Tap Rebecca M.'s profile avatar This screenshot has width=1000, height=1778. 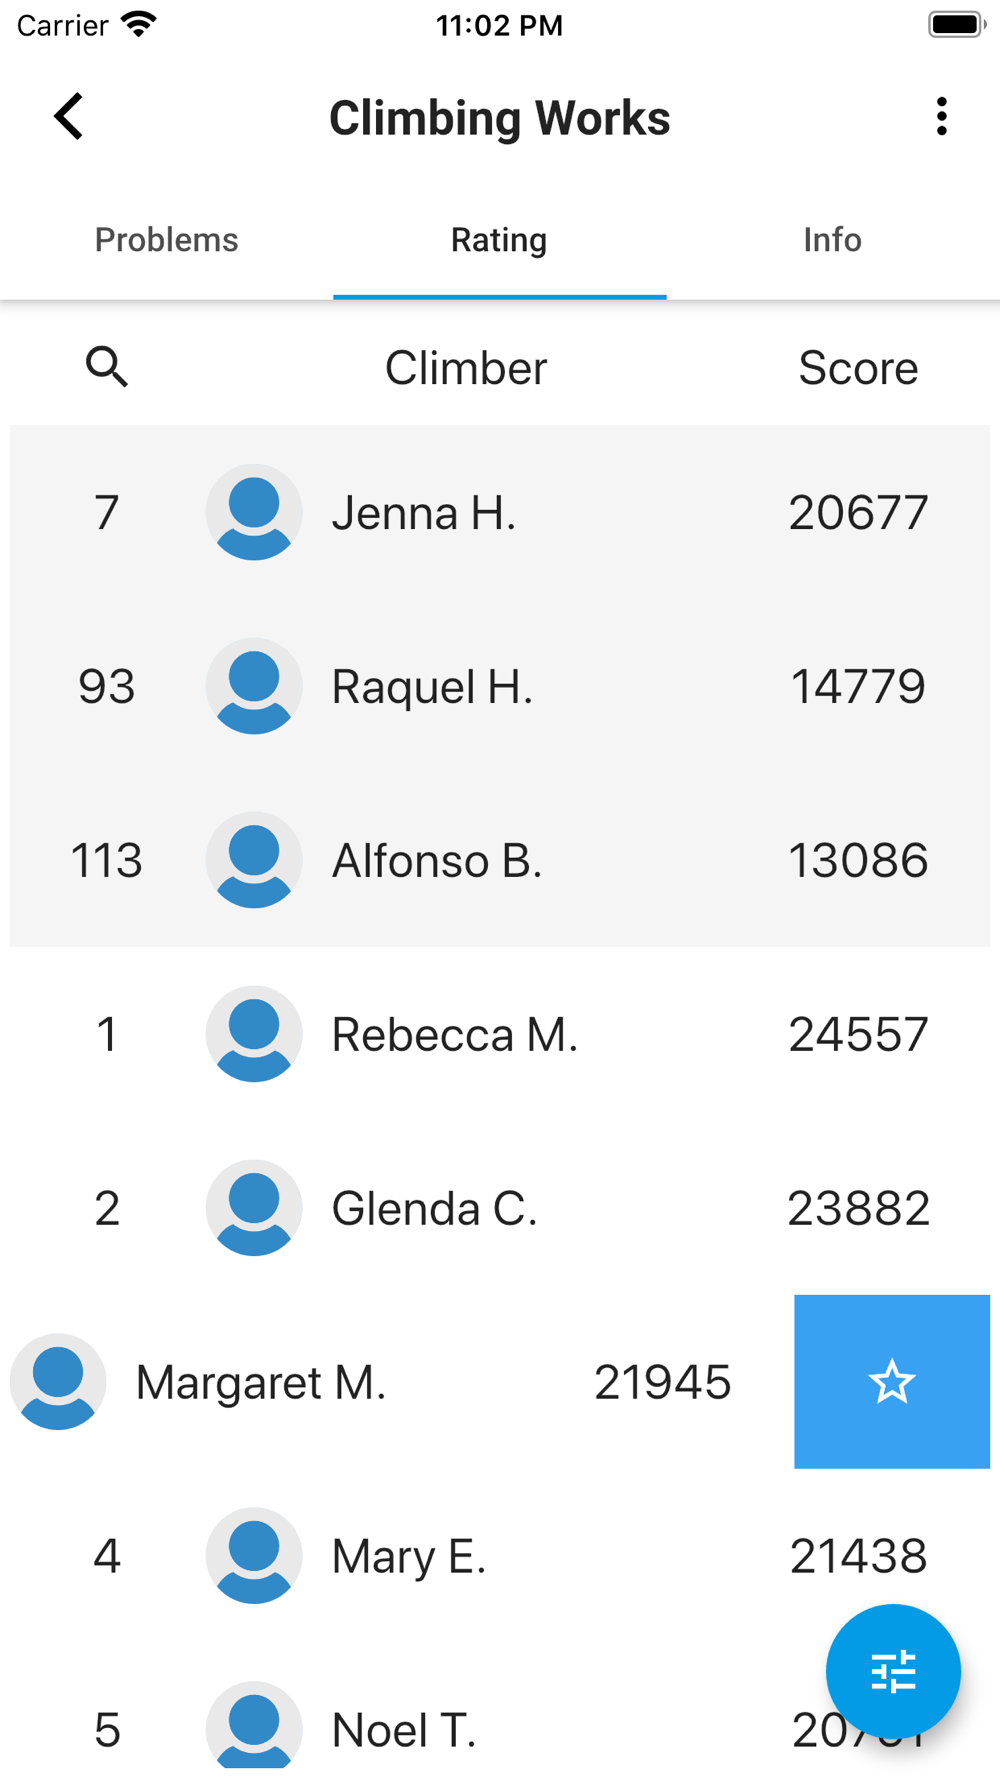(254, 1034)
